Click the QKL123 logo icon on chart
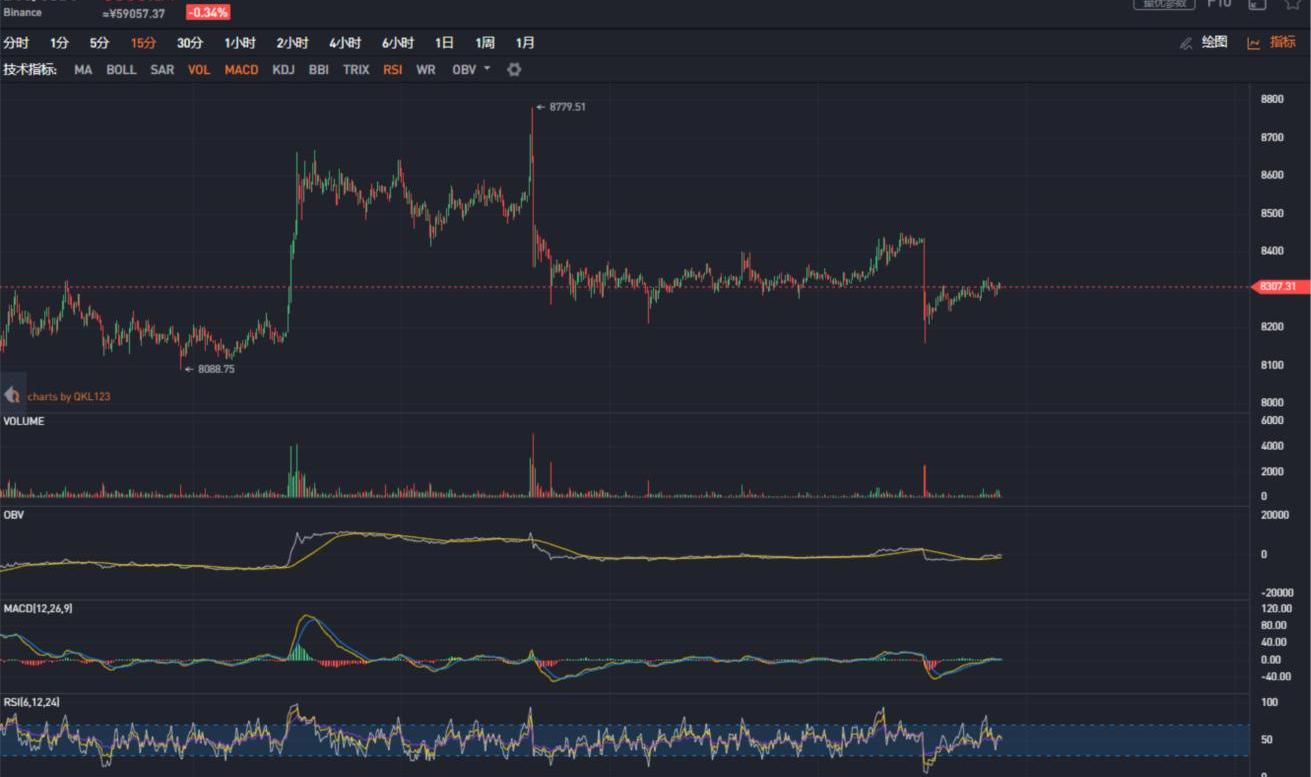 12,395
